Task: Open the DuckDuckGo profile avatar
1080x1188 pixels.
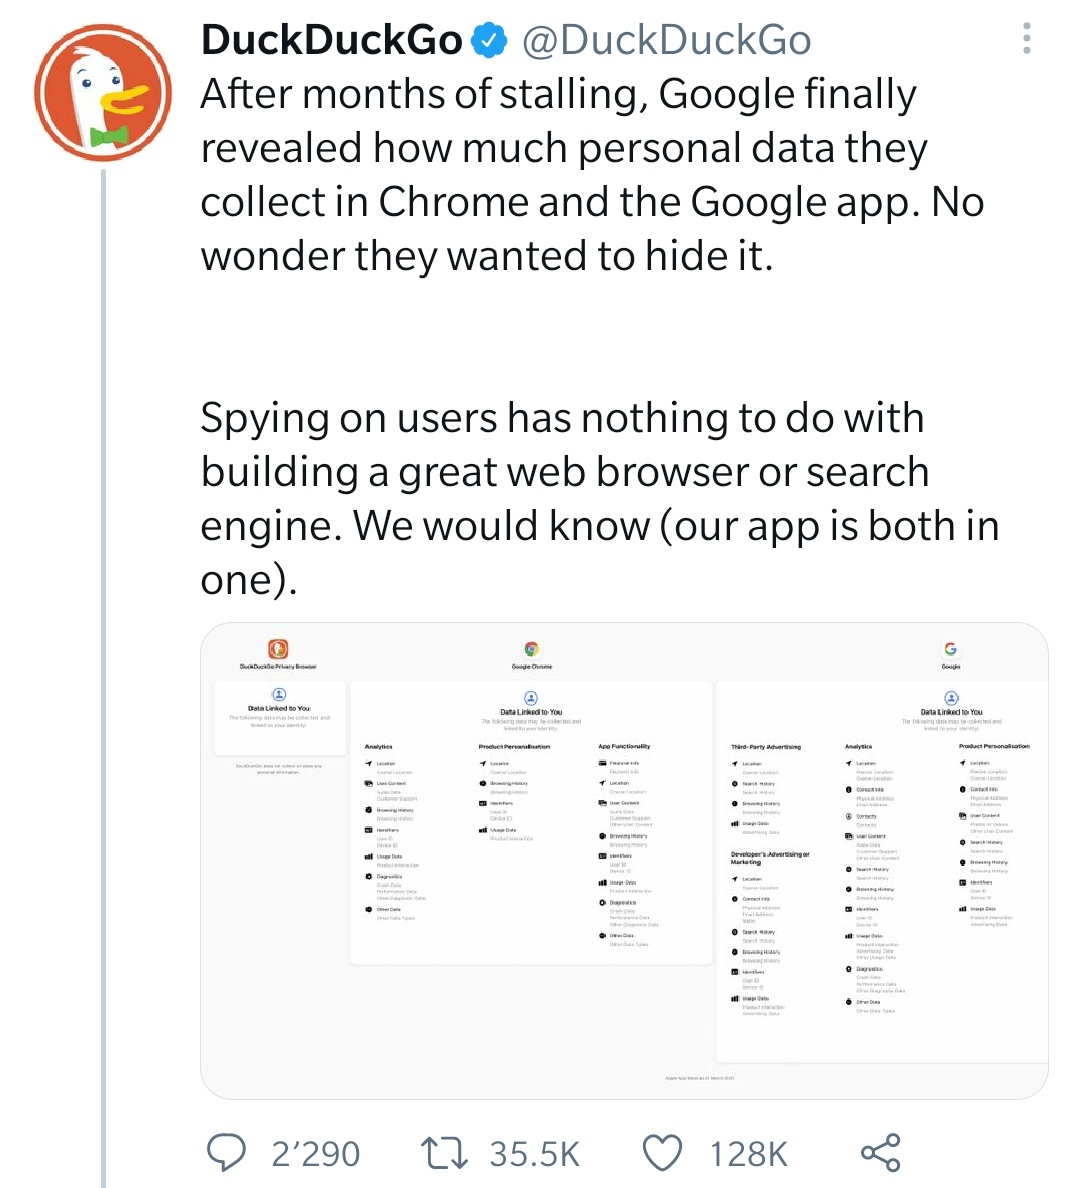Action: [103, 92]
